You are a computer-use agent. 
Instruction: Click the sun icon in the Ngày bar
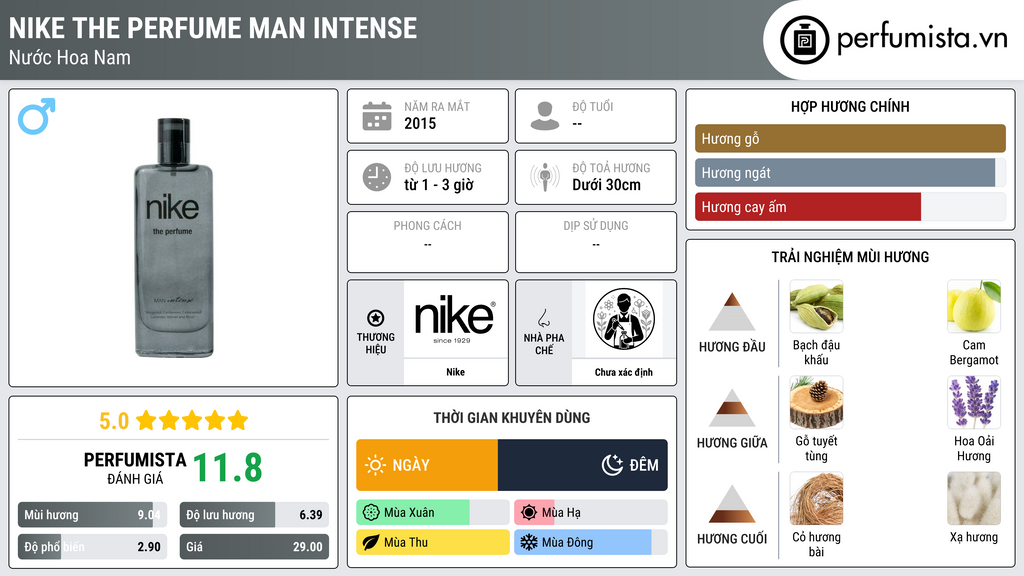376,465
